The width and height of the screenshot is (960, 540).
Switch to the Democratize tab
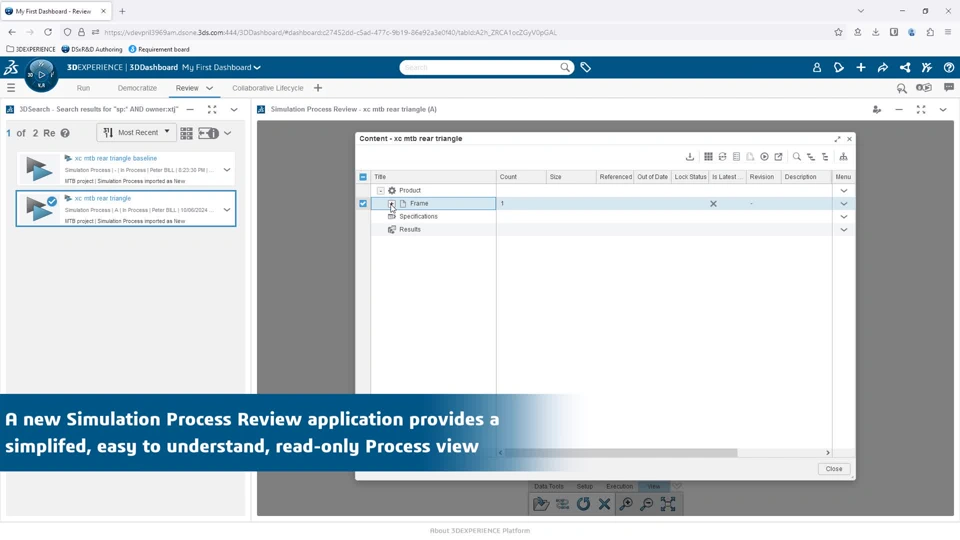[x=137, y=88]
